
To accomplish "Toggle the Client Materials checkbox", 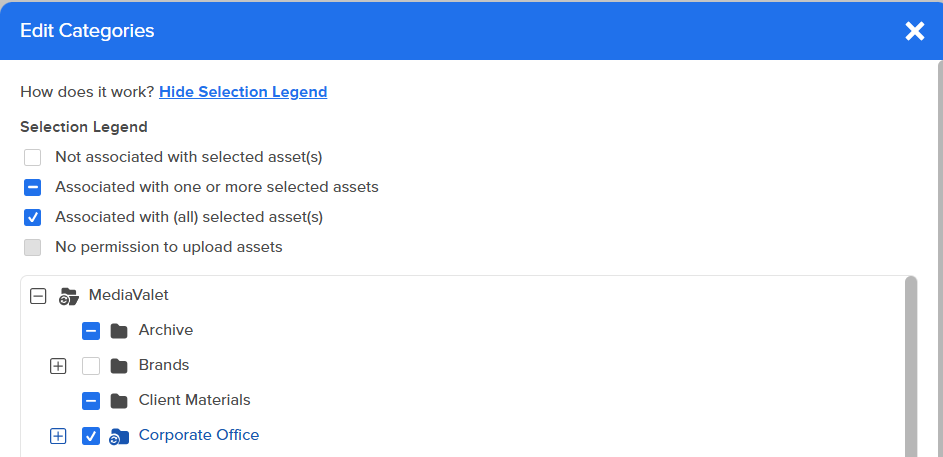I will click(x=91, y=400).
